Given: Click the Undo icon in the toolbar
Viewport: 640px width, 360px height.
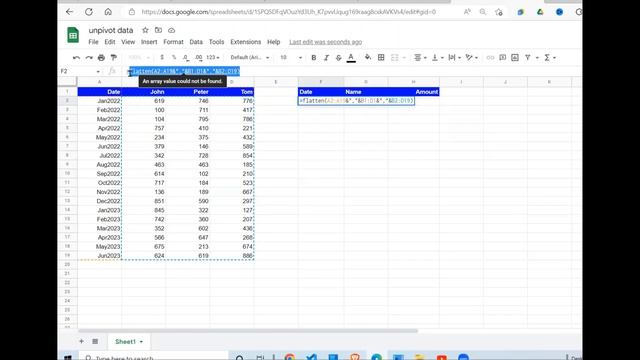Looking at the screenshot, I should tap(76, 58).
